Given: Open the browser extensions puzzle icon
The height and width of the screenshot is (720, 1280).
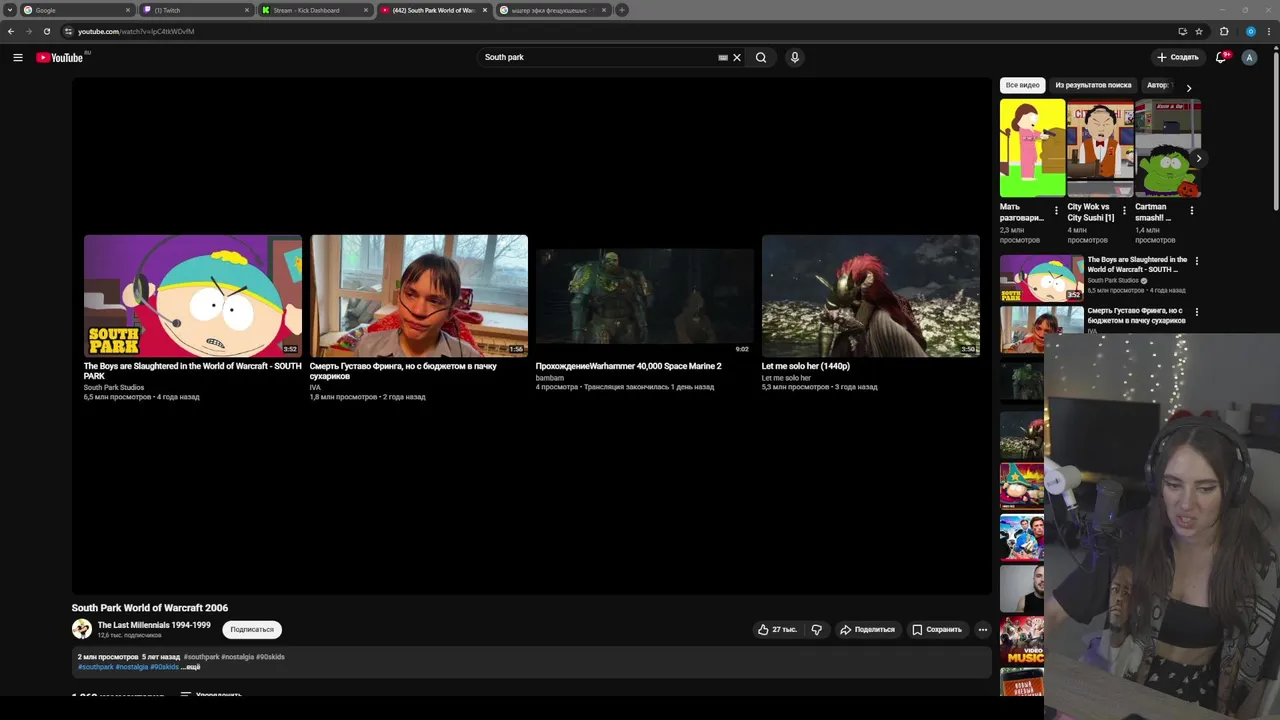Looking at the screenshot, I should [1224, 31].
